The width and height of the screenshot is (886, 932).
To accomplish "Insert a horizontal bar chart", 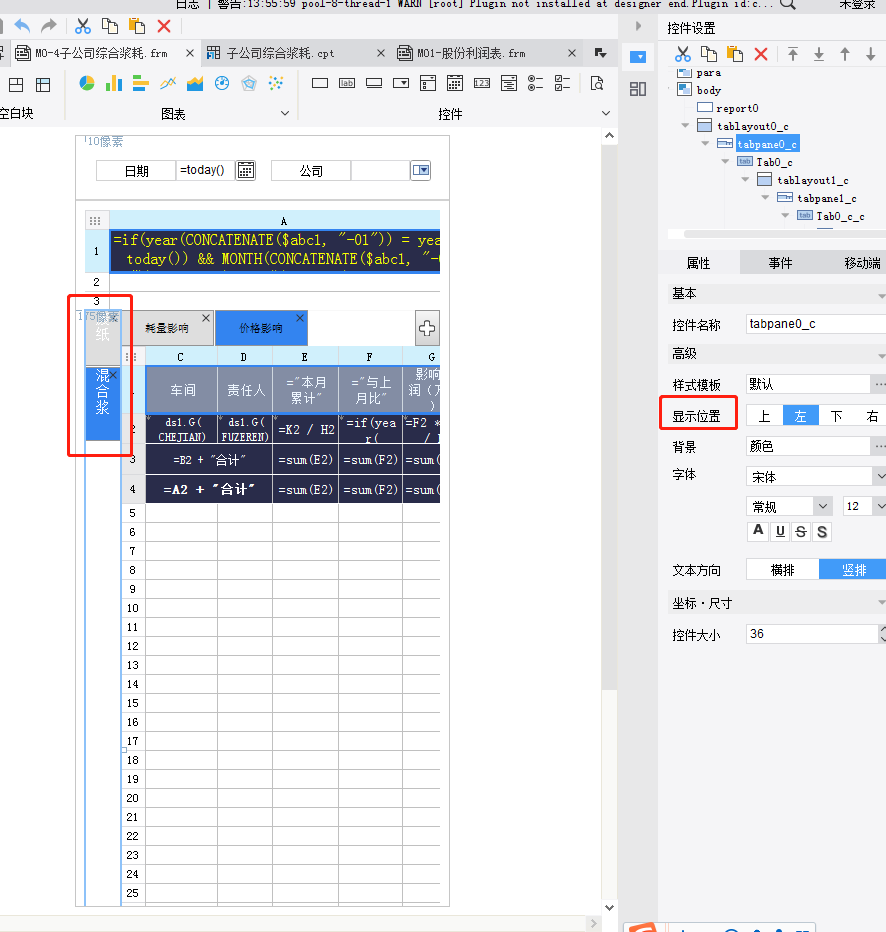I will point(140,83).
